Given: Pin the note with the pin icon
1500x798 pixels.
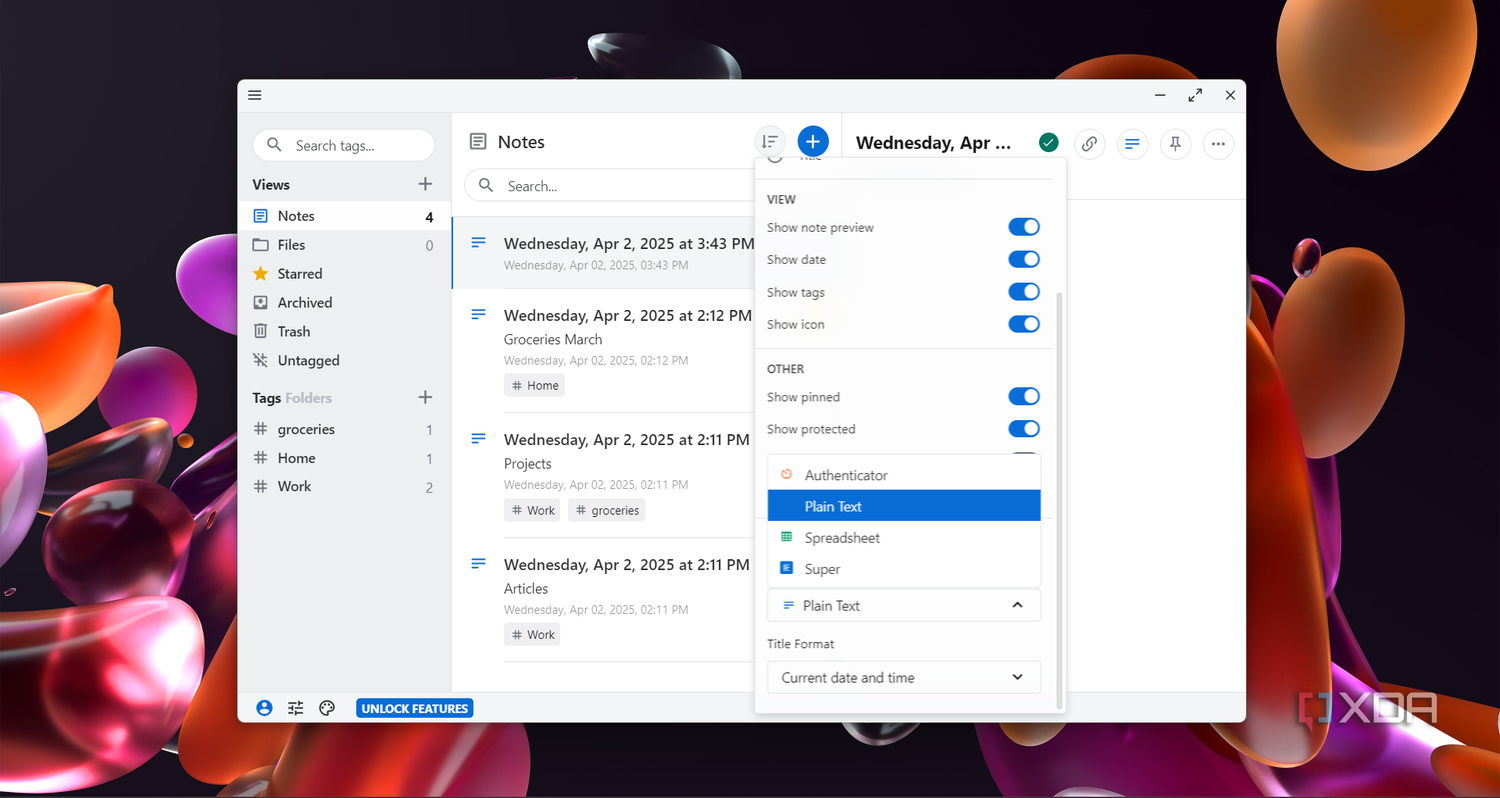Looking at the screenshot, I should [1175, 143].
